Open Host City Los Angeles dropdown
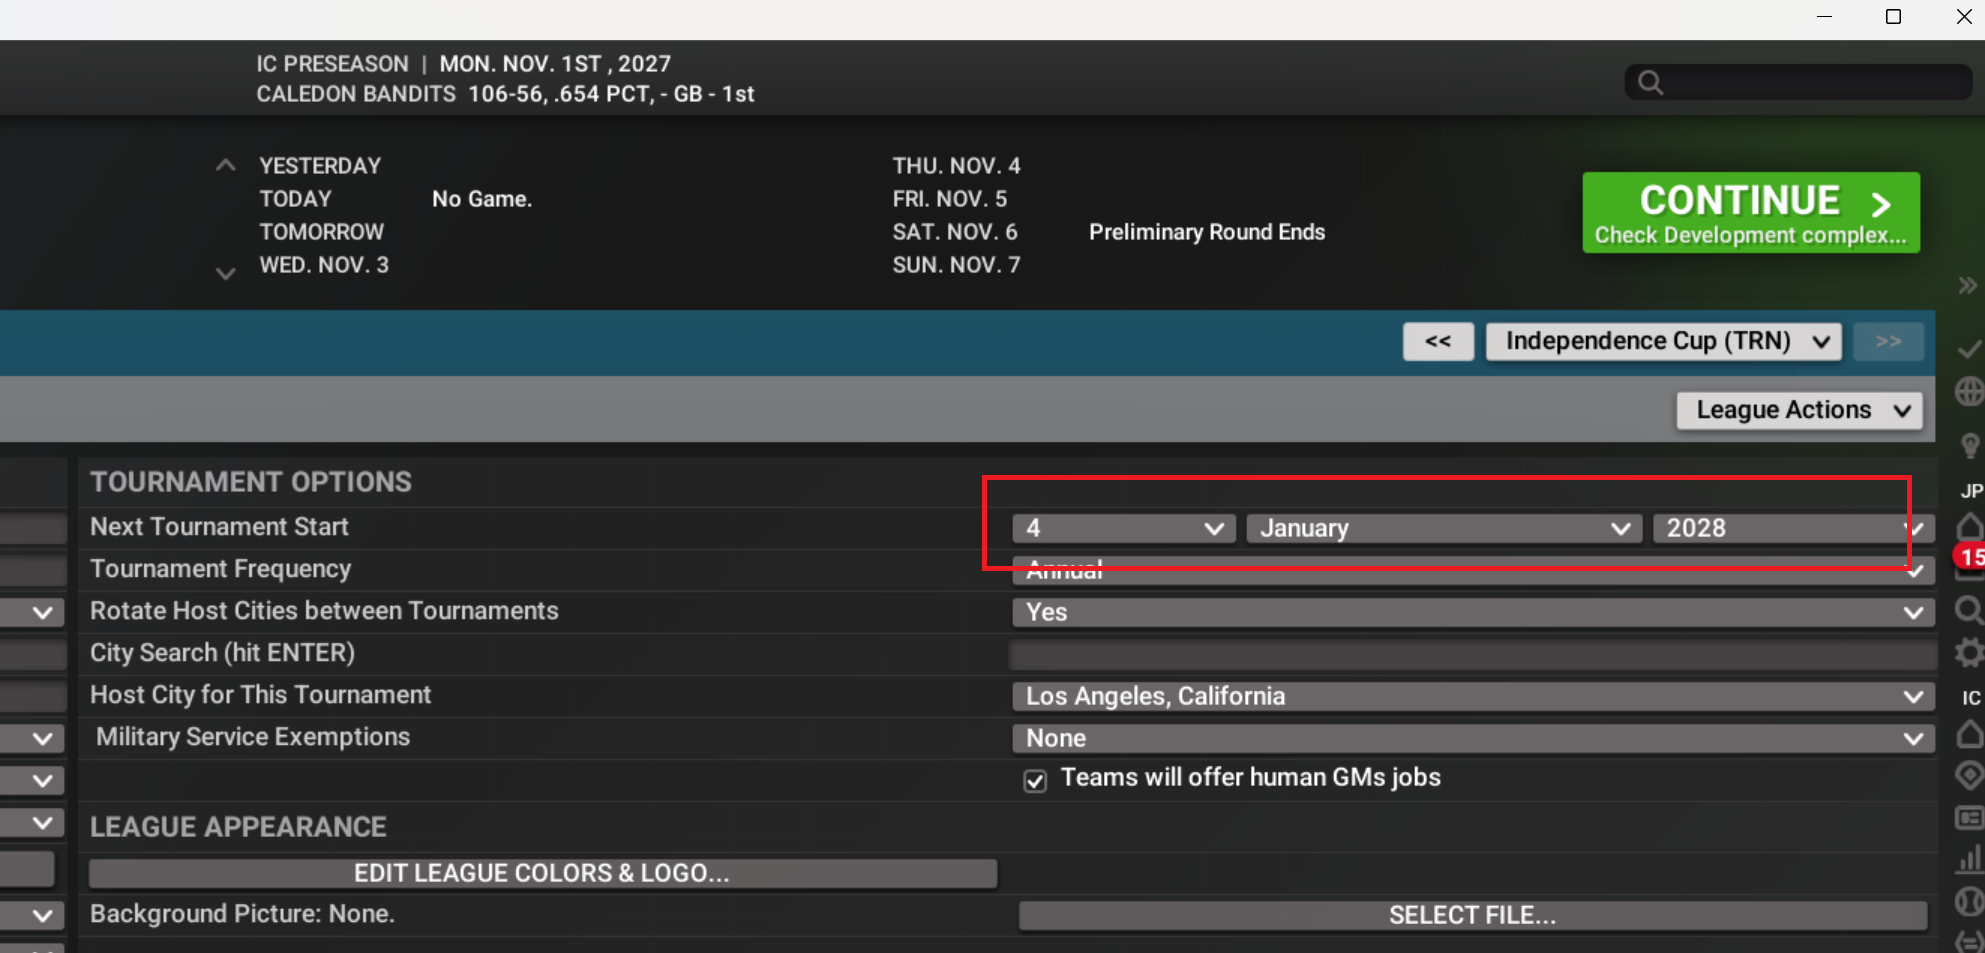This screenshot has height=953, width=1985. click(1472, 696)
